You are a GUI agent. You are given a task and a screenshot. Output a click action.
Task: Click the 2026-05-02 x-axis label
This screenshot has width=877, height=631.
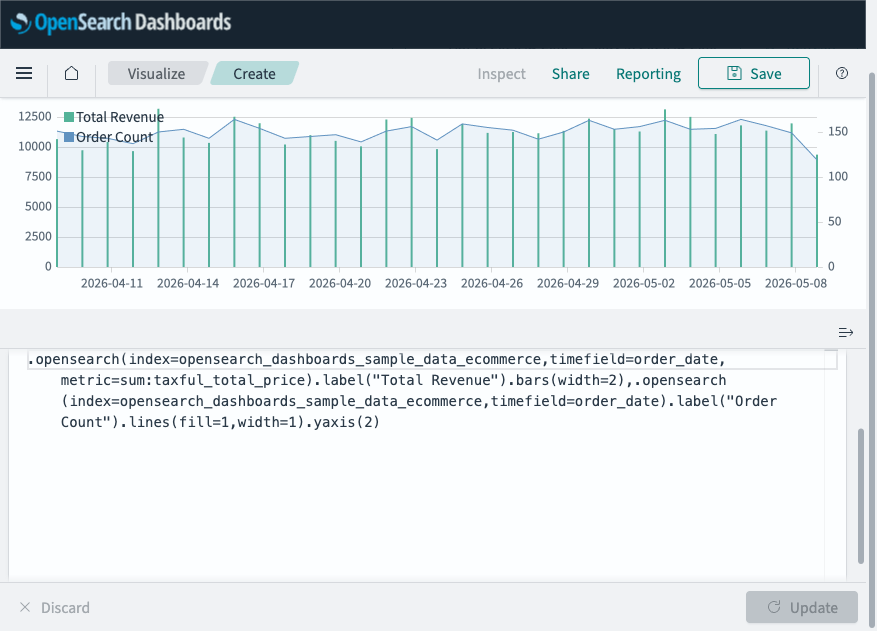(x=644, y=284)
